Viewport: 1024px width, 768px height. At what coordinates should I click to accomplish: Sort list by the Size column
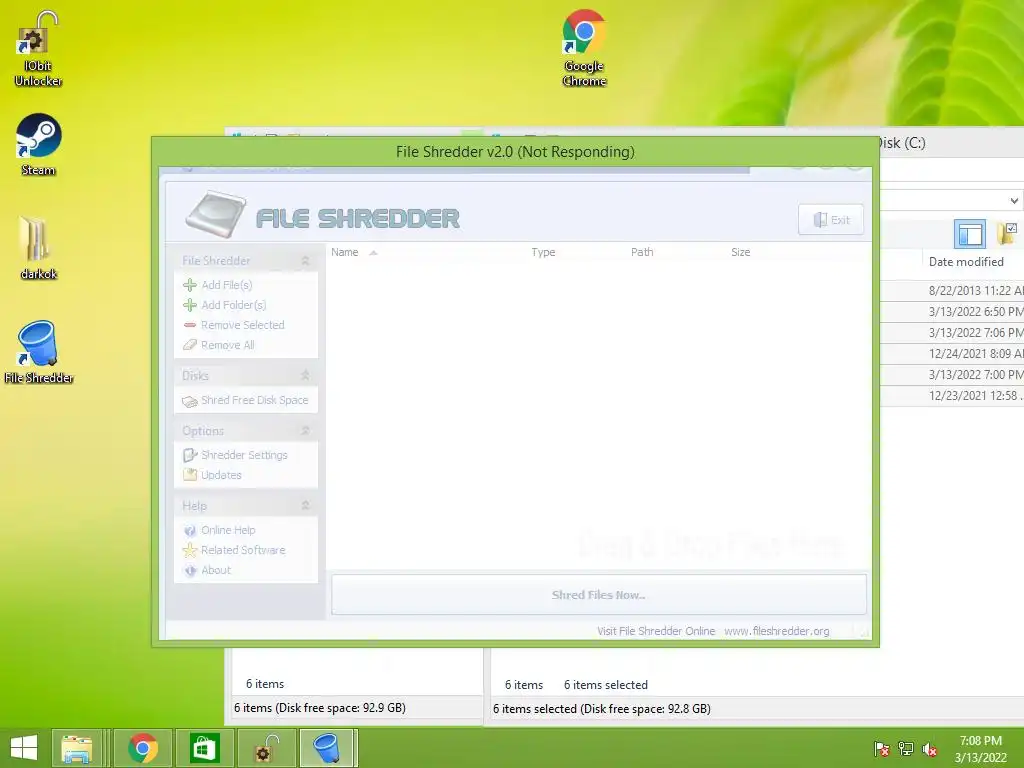[x=741, y=252]
